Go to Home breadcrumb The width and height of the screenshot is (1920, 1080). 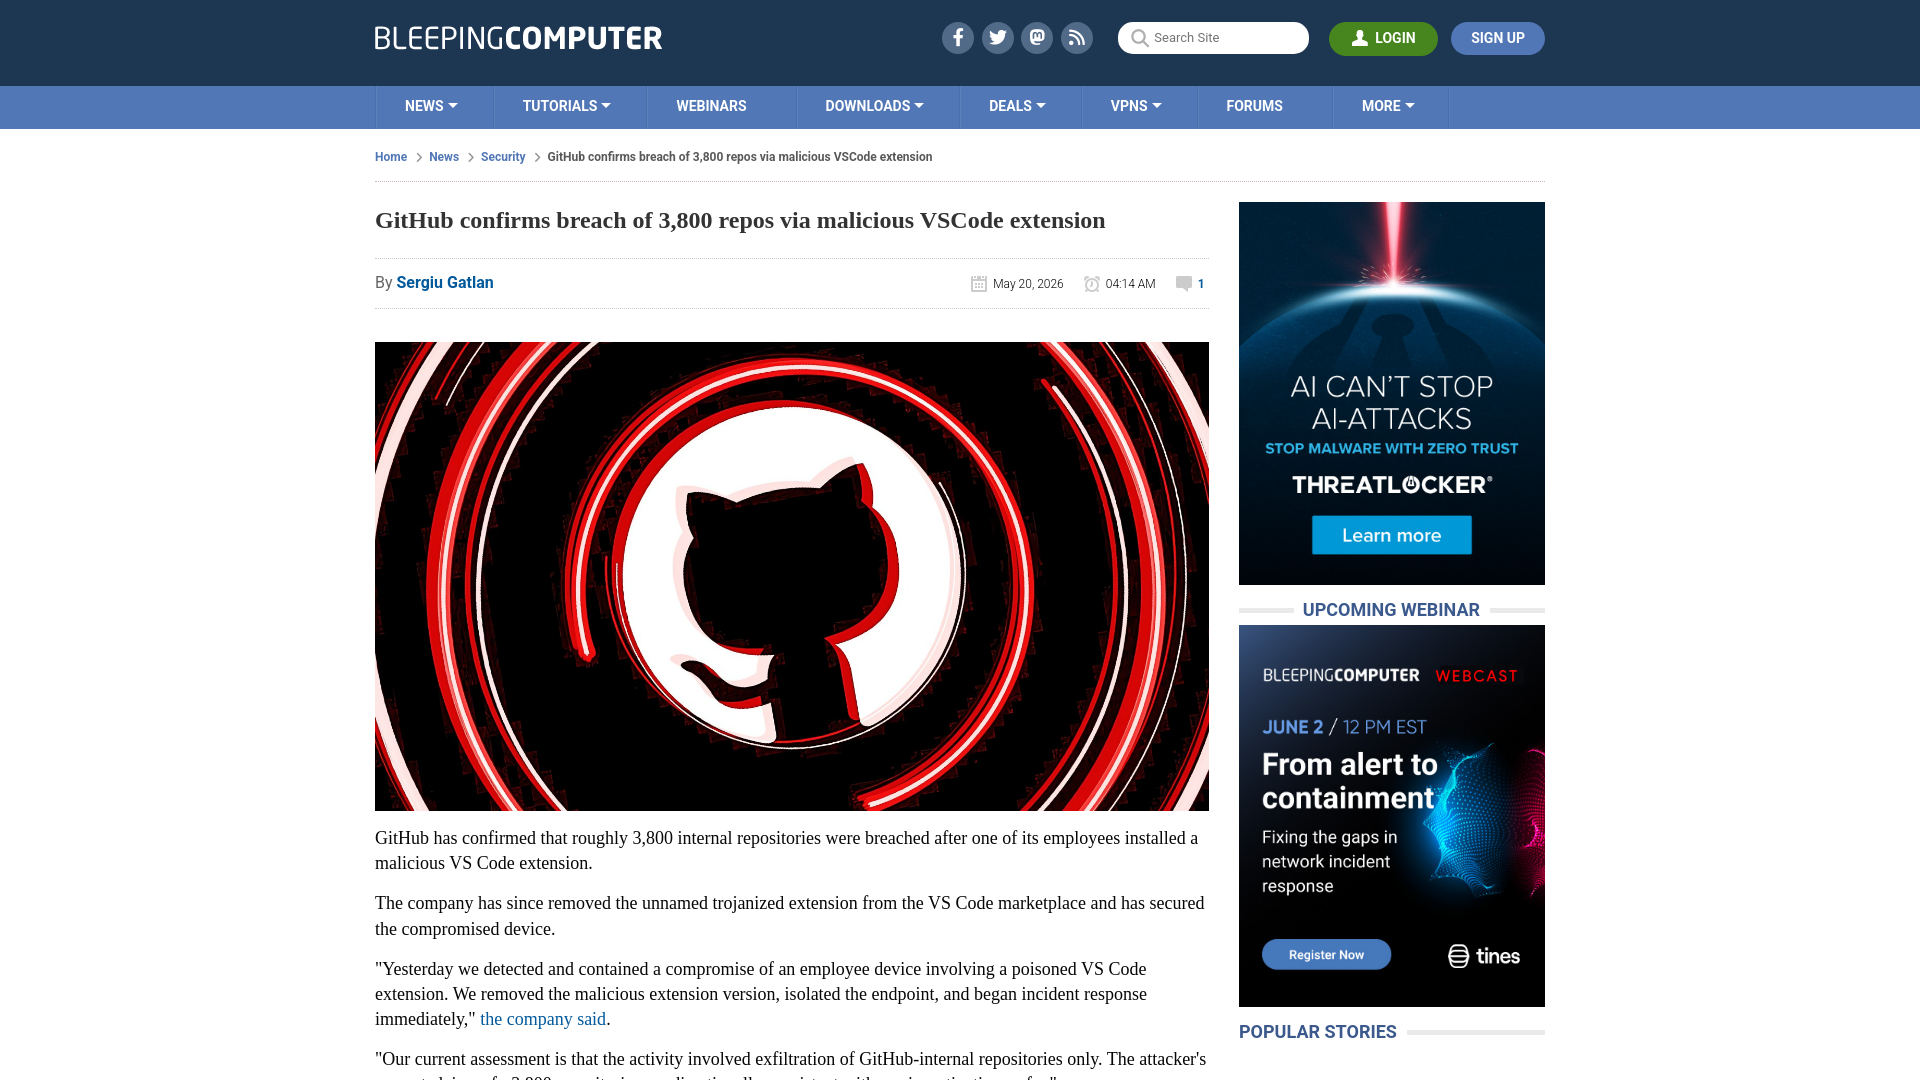point(391,157)
